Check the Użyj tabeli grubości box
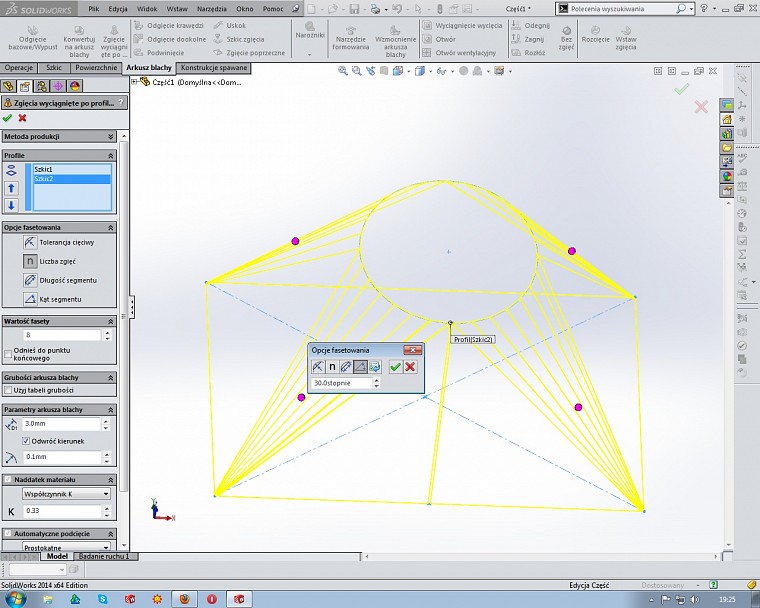The image size is (760, 608). click(x=8, y=390)
